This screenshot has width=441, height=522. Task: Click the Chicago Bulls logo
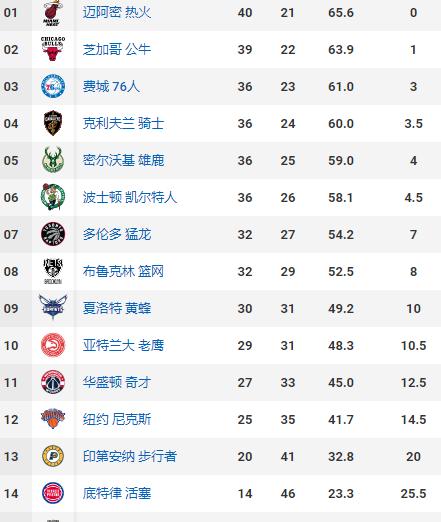pyautogui.click(x=53, y=49)
